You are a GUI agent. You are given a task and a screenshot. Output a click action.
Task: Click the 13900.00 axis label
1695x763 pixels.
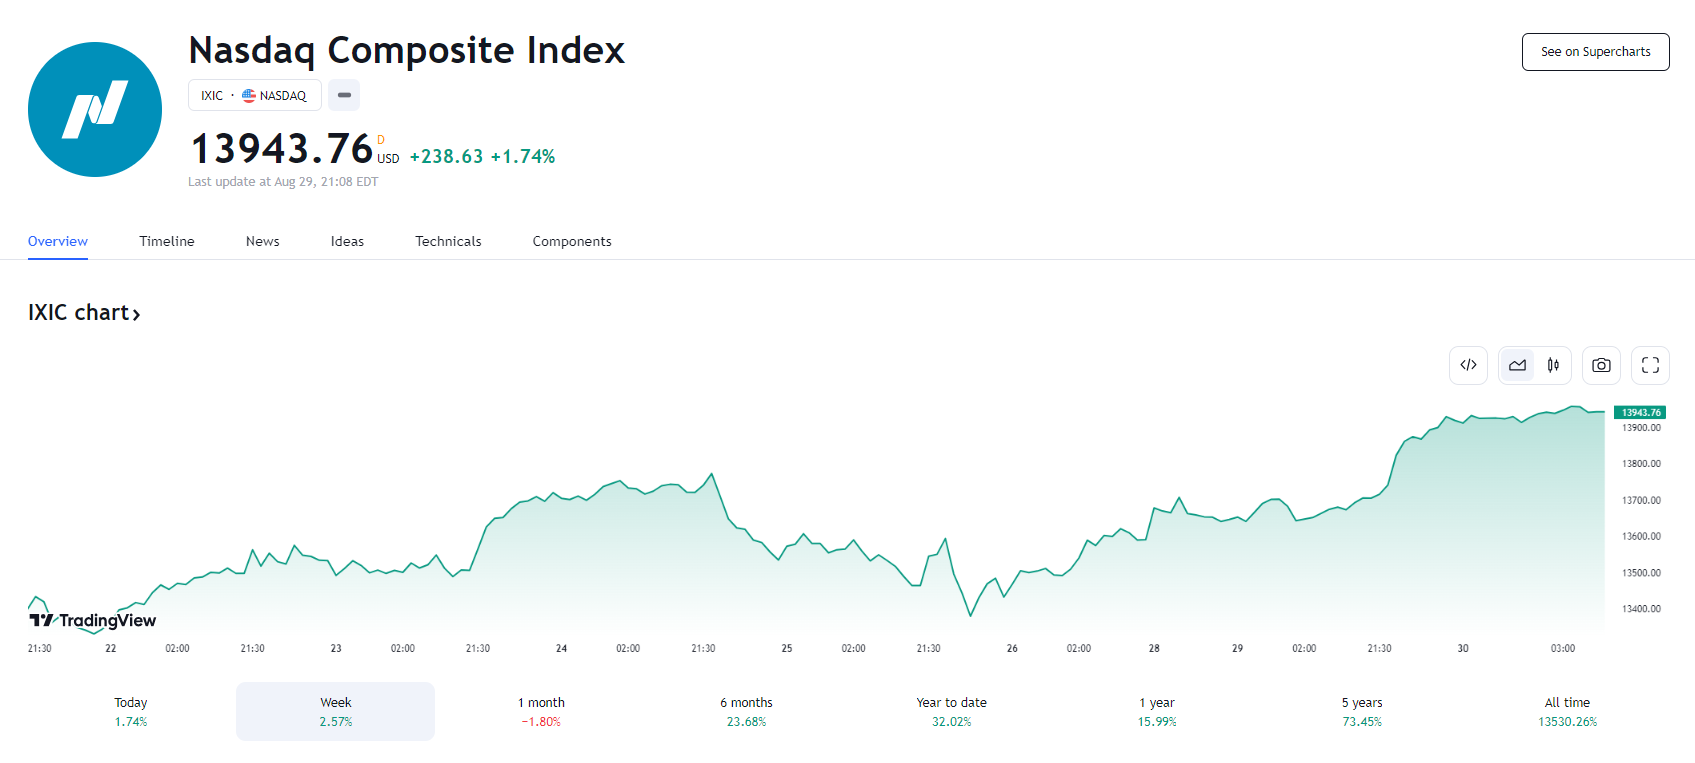1641,428
